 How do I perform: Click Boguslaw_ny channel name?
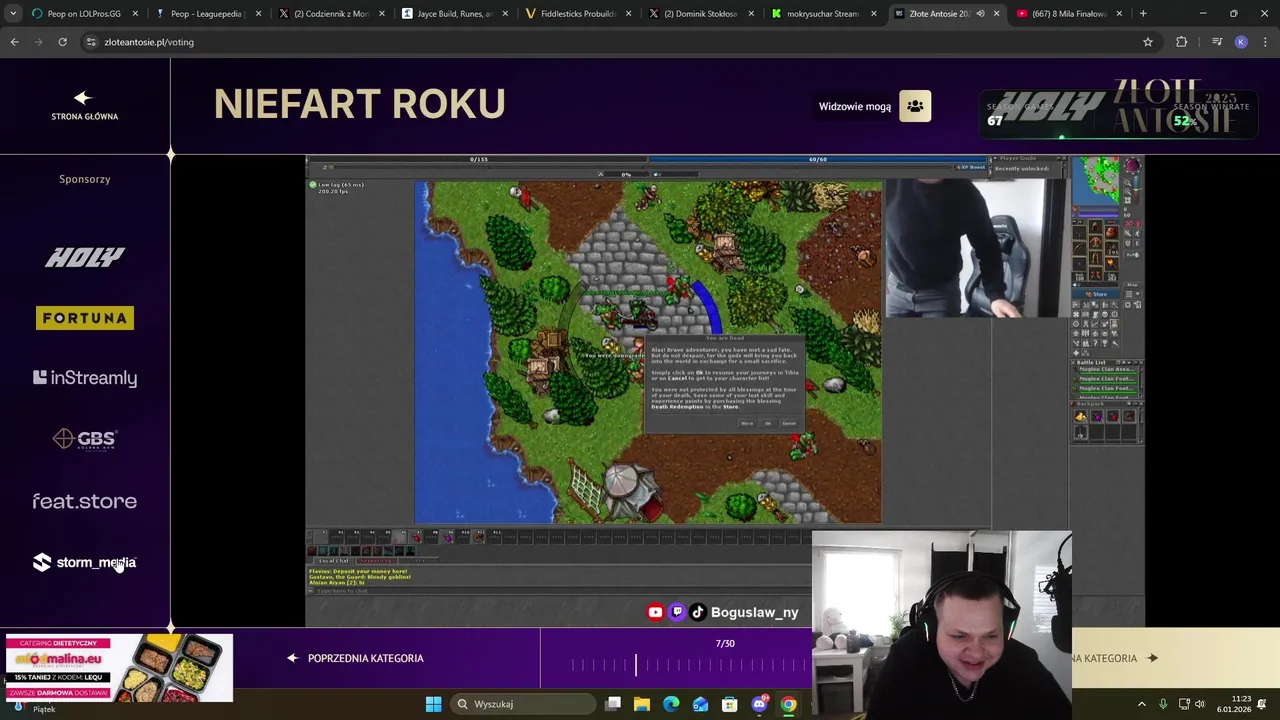tap(755, 612)
